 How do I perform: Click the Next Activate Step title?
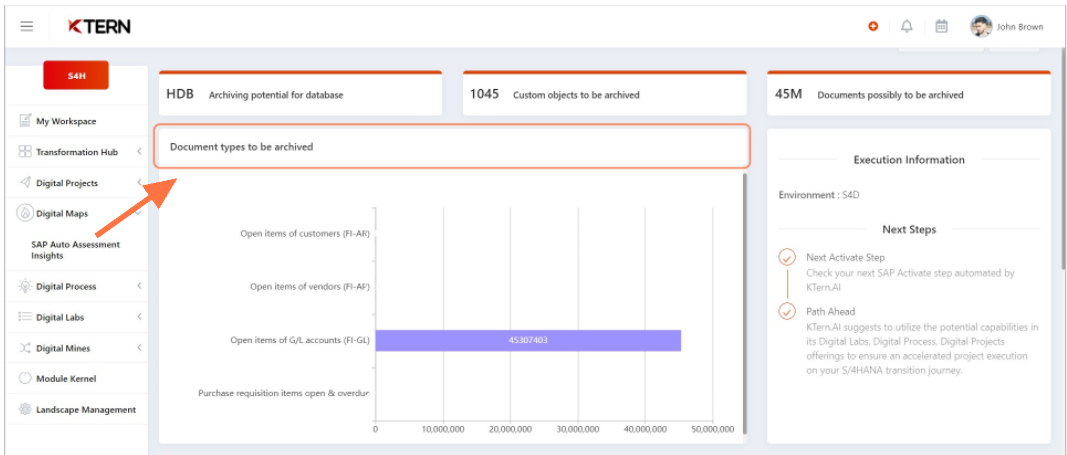click(845, 258)
